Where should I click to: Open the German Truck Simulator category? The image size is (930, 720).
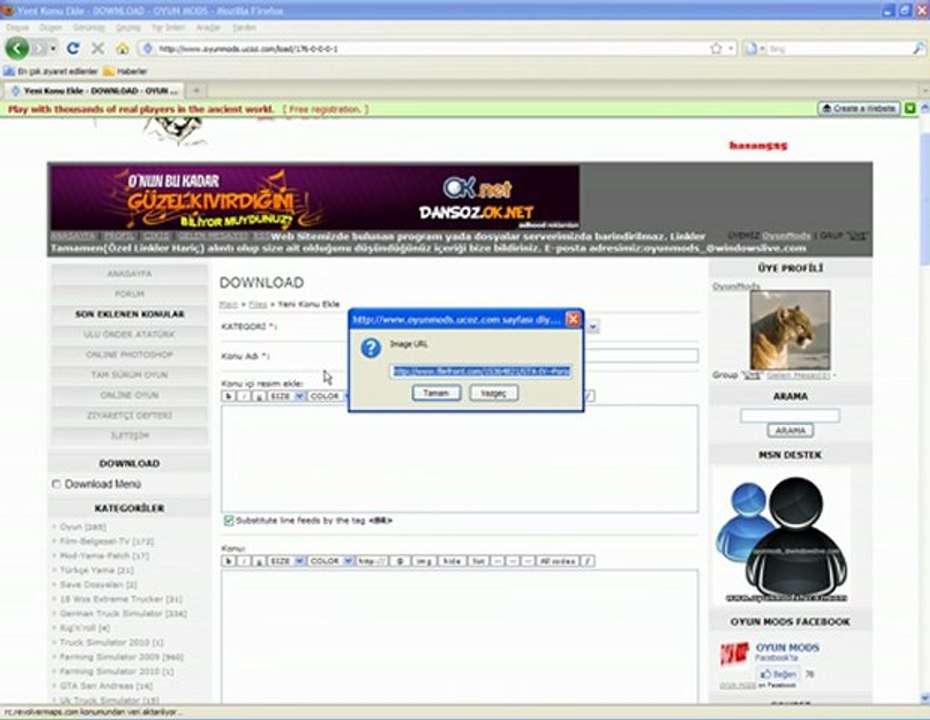pyautogui.click(x=123, y=613)
